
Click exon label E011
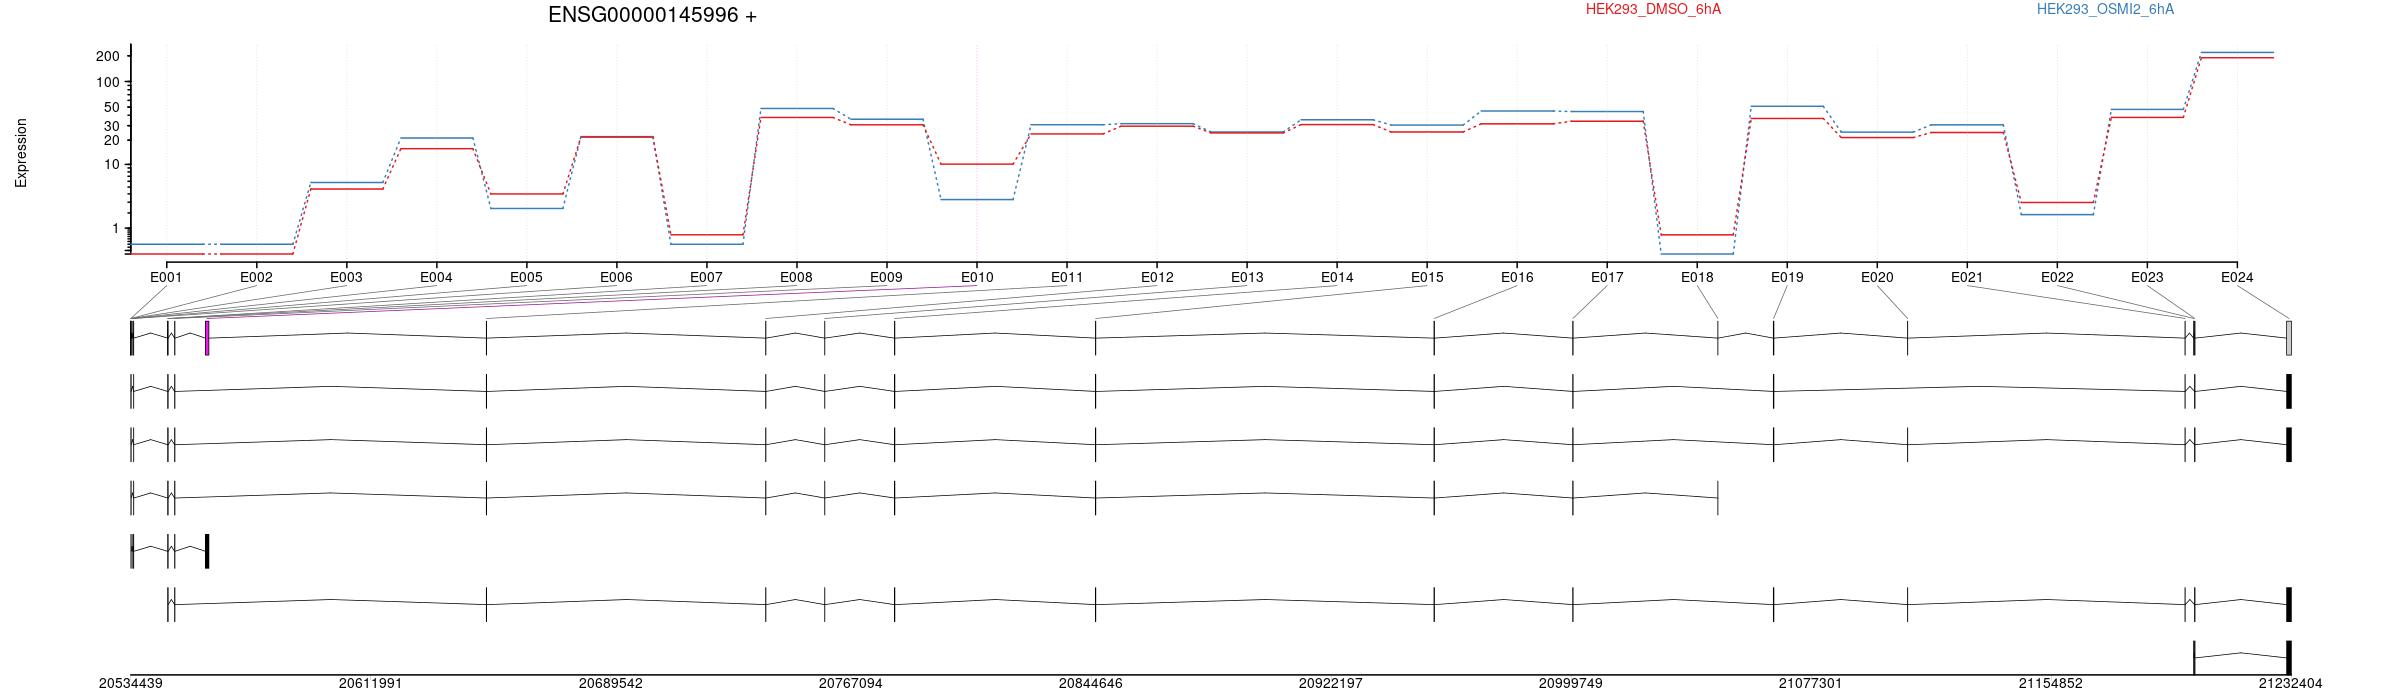click(x=1067, y=277)
